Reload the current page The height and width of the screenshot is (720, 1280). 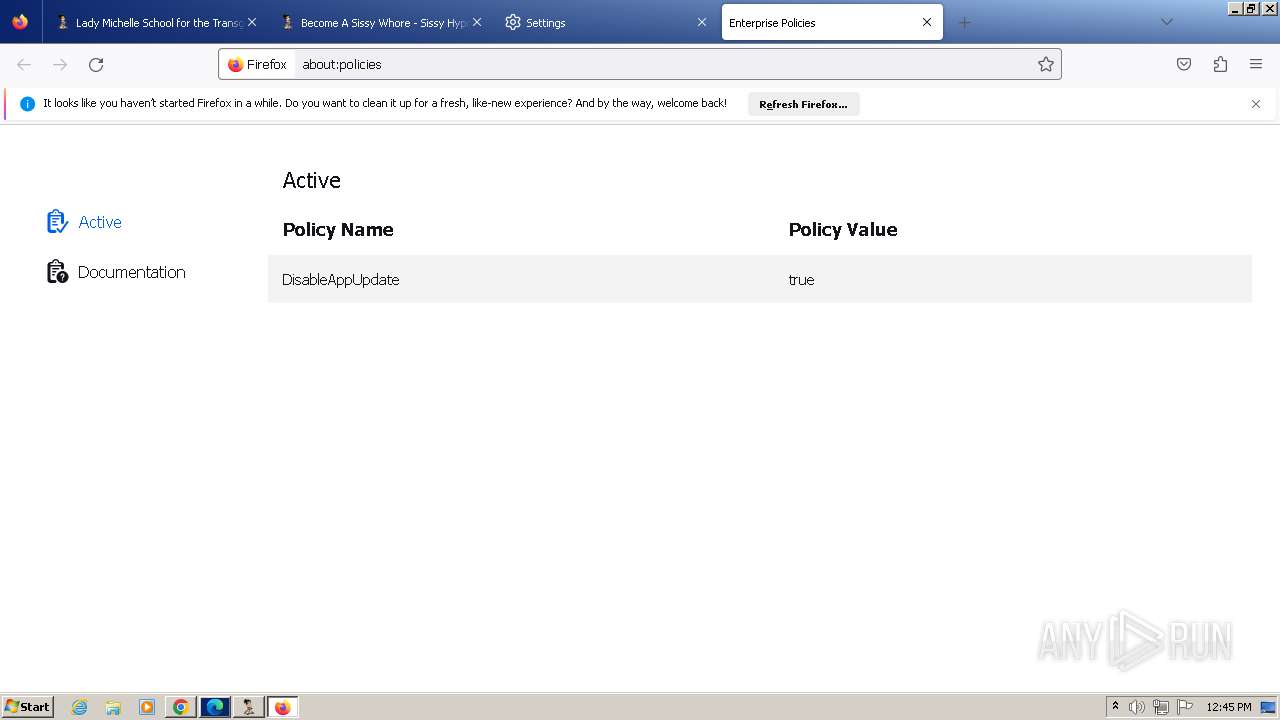click(96, 64)
